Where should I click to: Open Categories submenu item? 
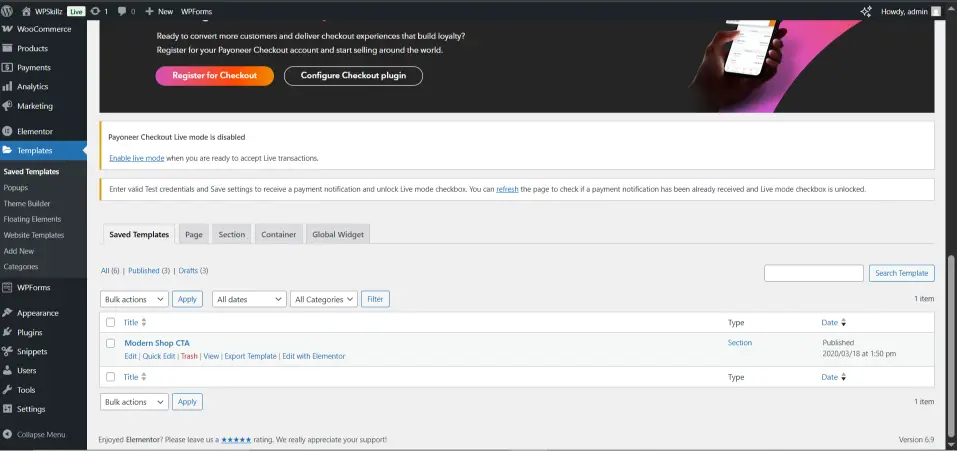pos(21,267)
